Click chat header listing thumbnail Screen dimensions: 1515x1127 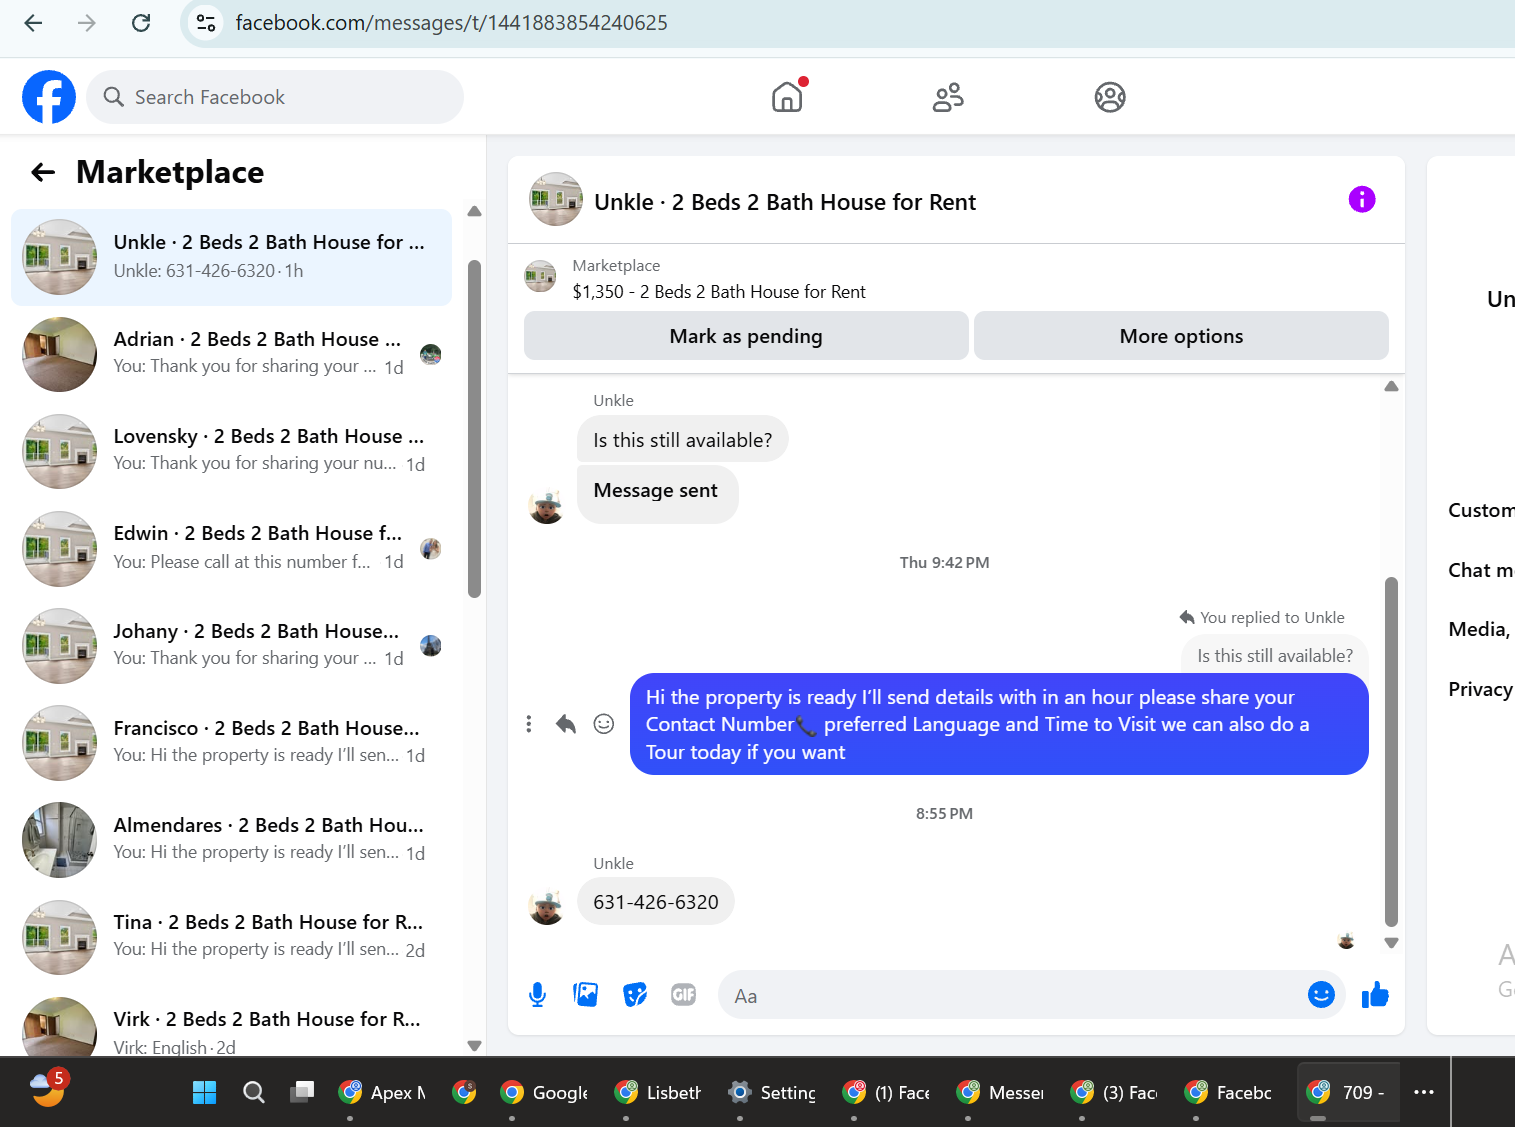tap(556, 199)
